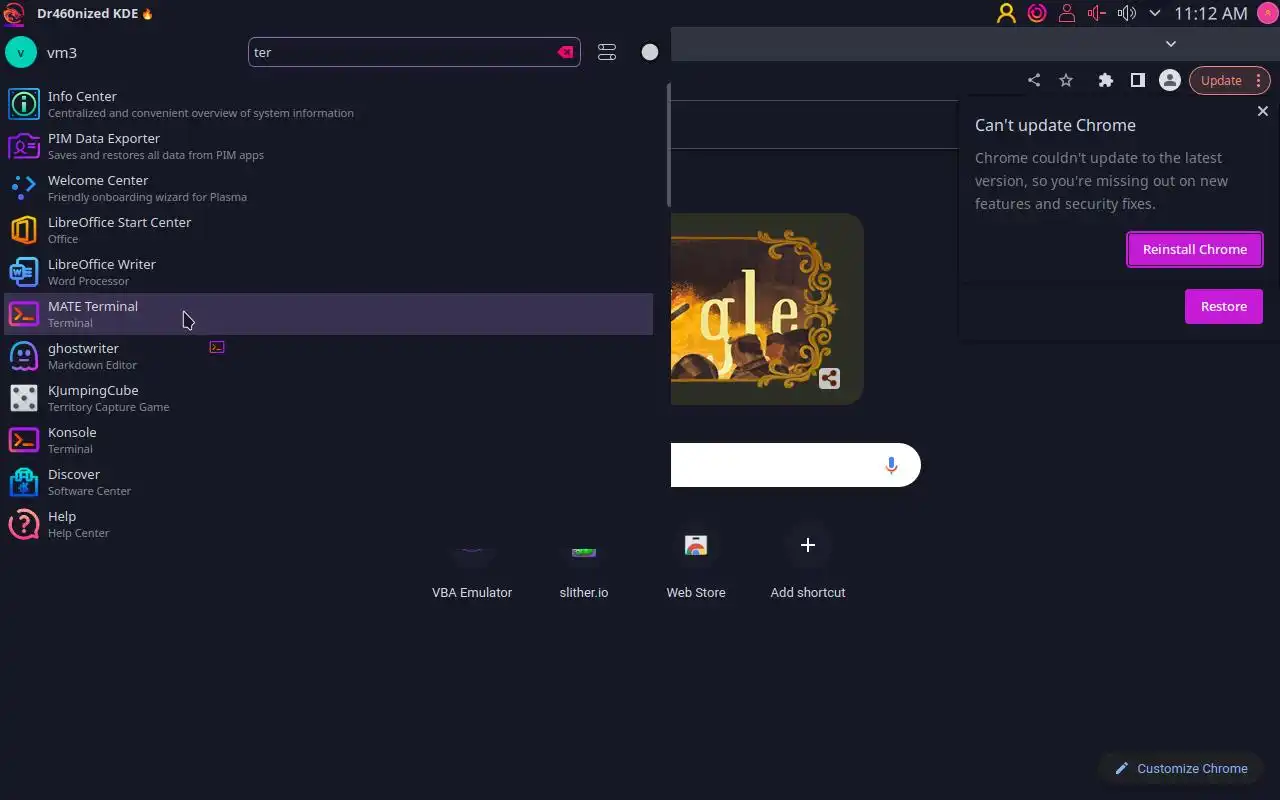This screenshot has width=1280, height=800.
Task: Open the Dr460nized KDE launcher icon
Action: [14, 14]
